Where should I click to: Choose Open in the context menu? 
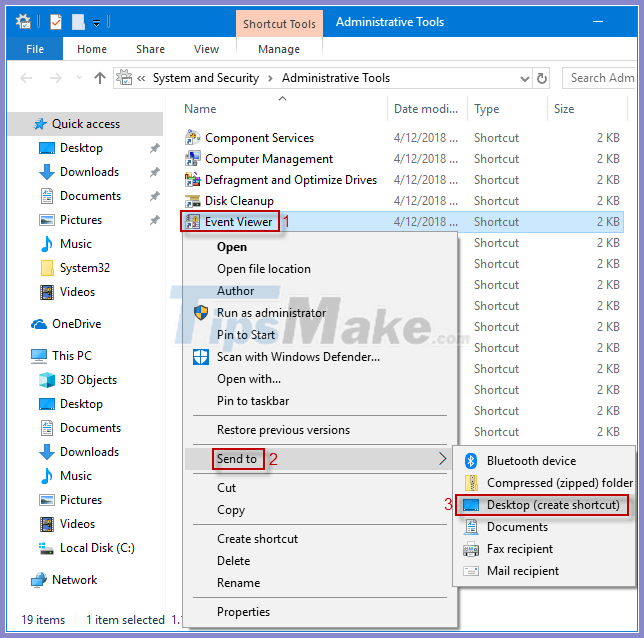coord(232,247)
